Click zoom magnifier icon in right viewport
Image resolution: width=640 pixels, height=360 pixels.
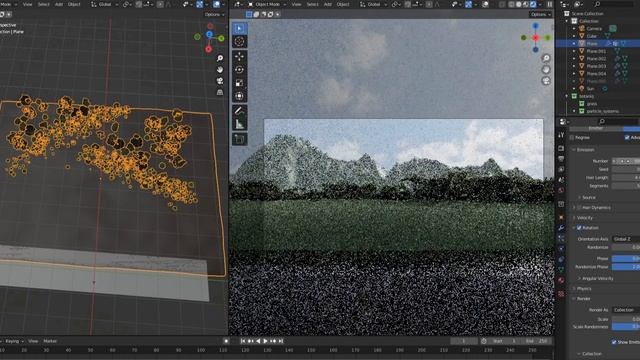[x=546, y=58]
